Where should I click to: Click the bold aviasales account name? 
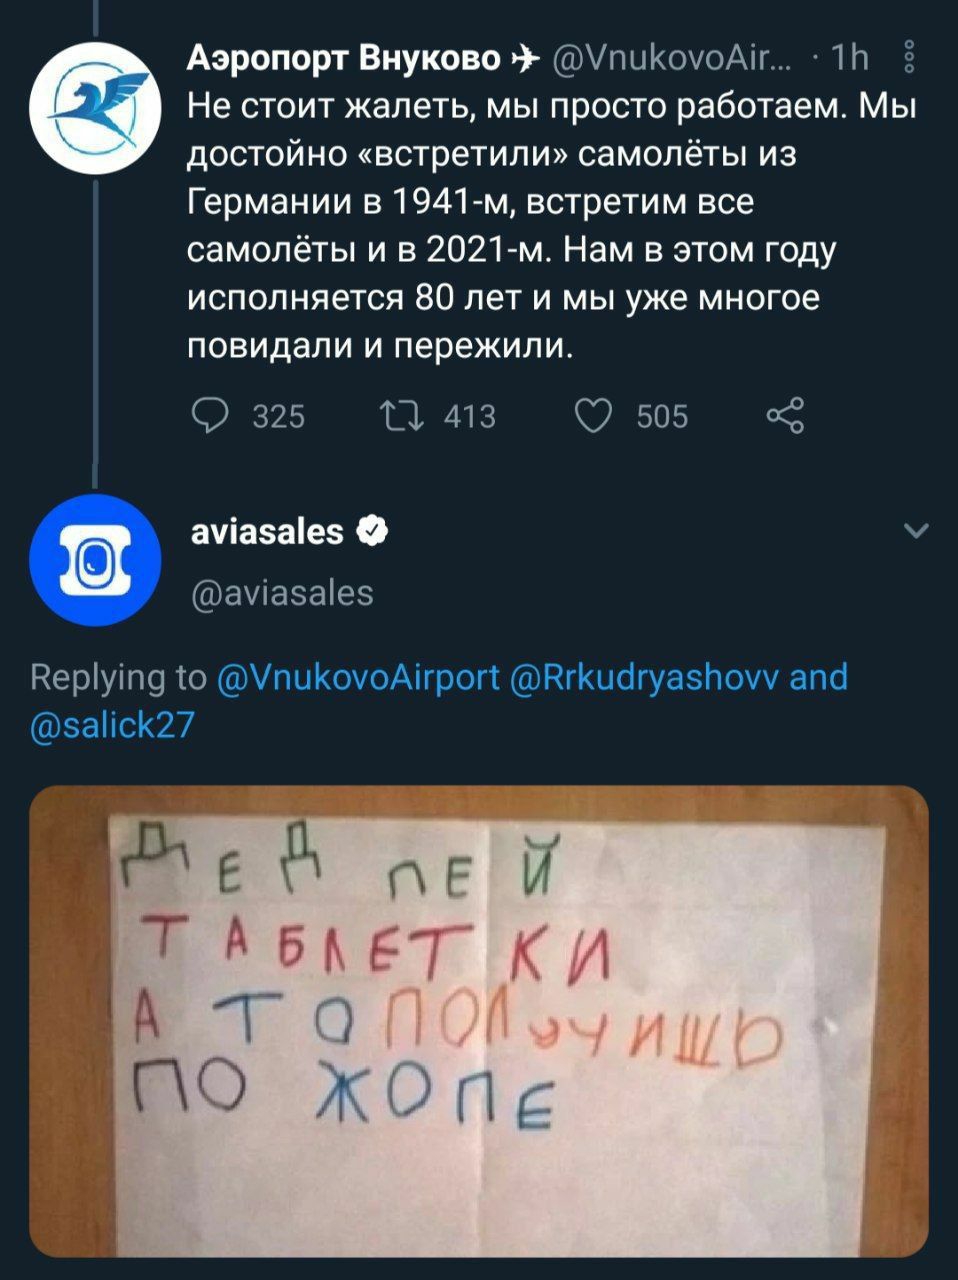tap(267, 532)
